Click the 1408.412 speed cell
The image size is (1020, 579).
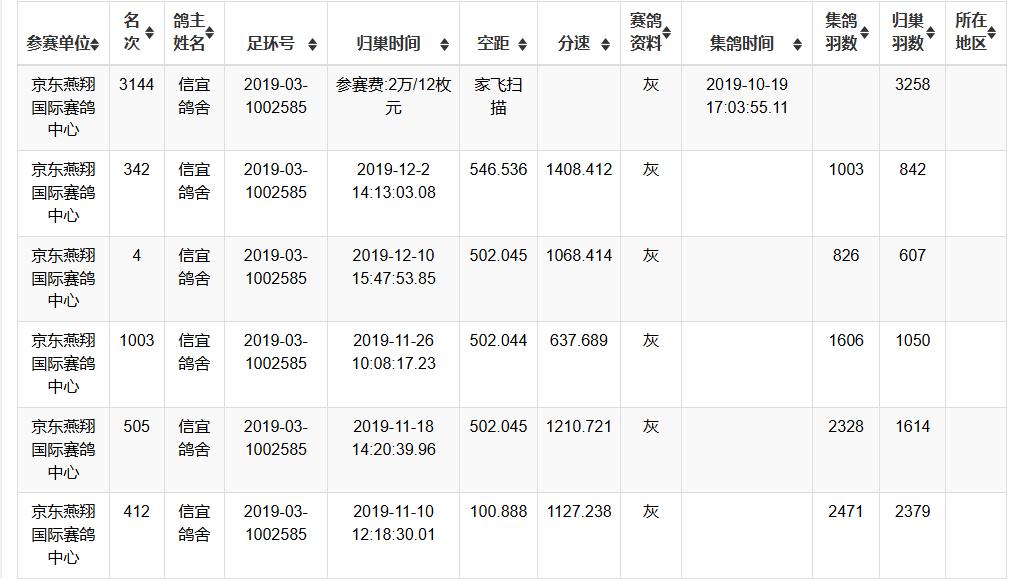[578, 170]
